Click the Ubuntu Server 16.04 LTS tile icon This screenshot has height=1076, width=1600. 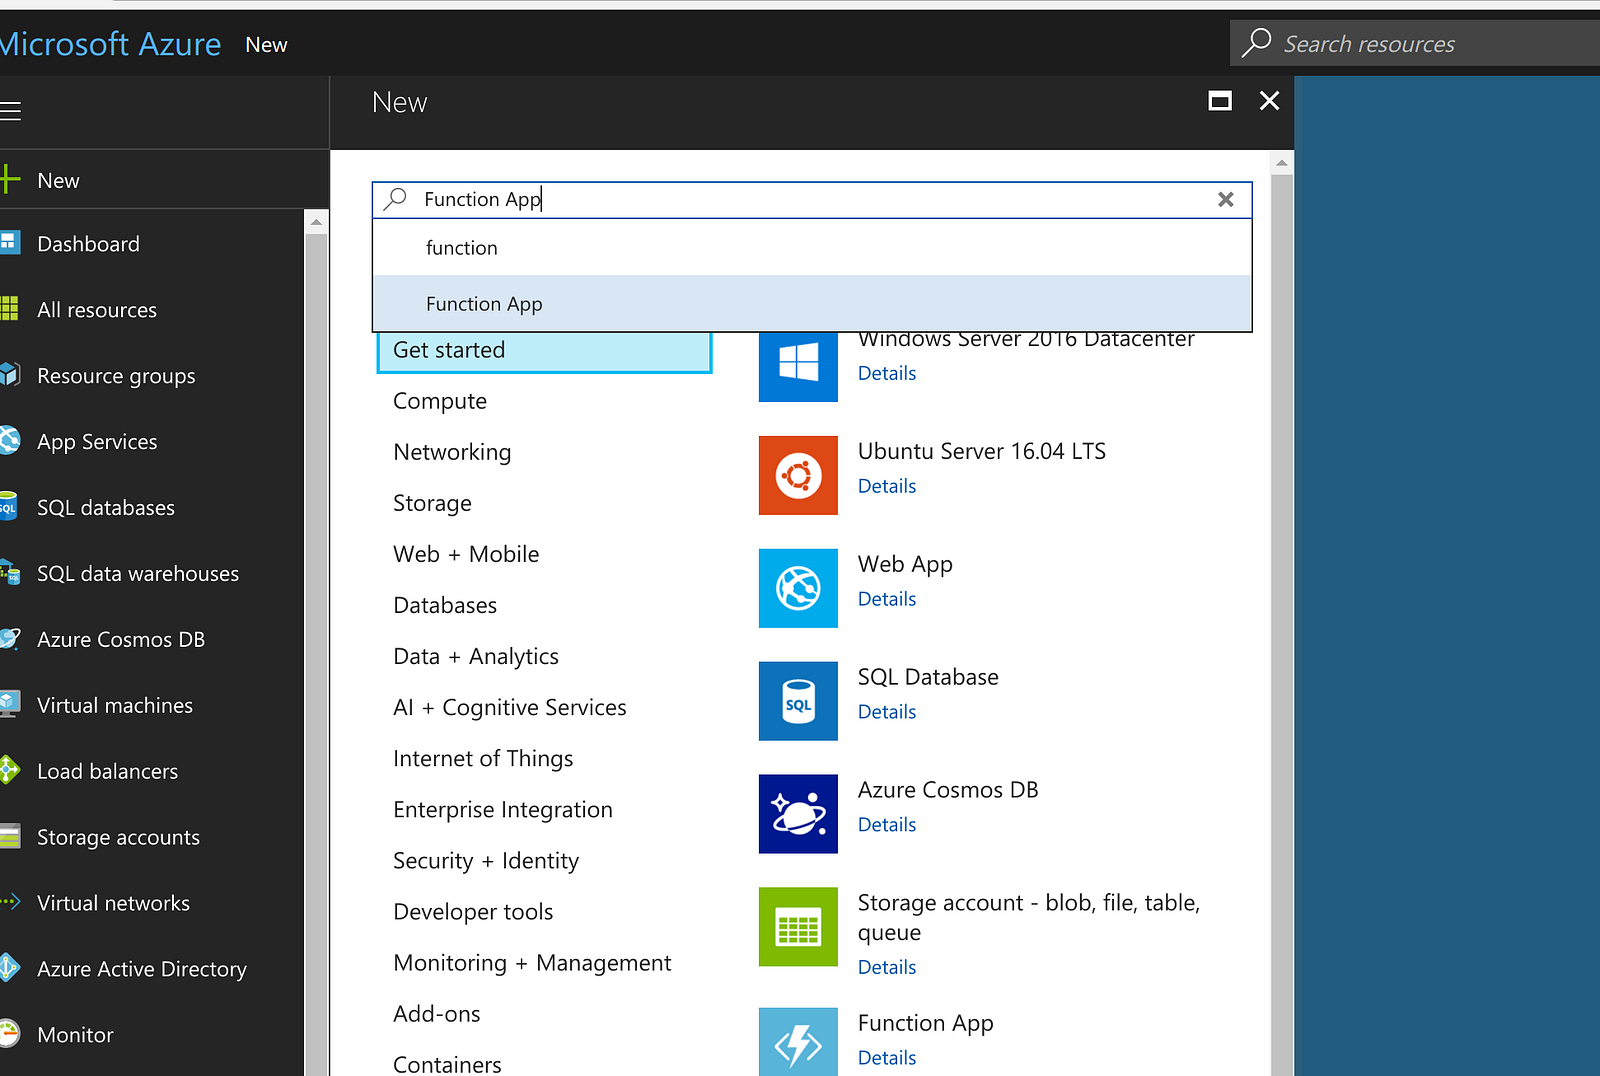coord(798,475)
